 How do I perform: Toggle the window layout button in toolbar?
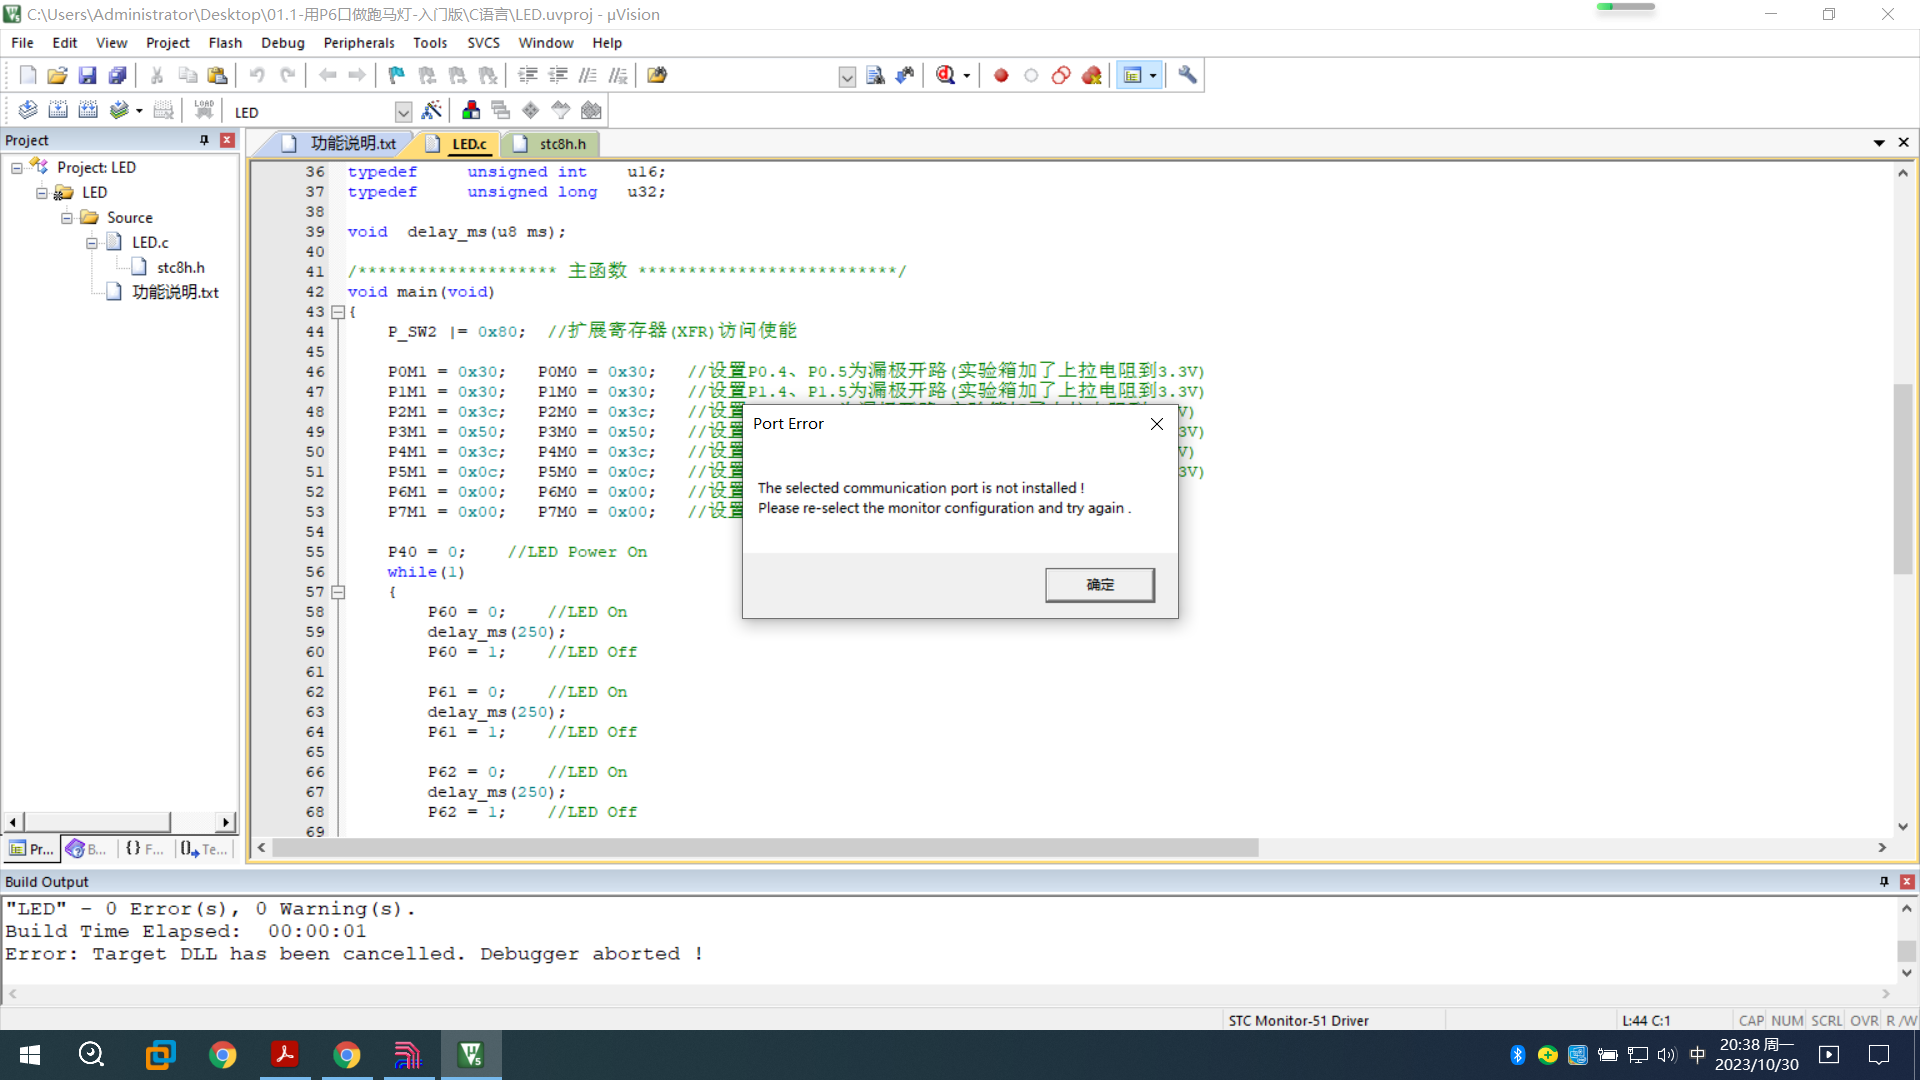click(1132, 75)
